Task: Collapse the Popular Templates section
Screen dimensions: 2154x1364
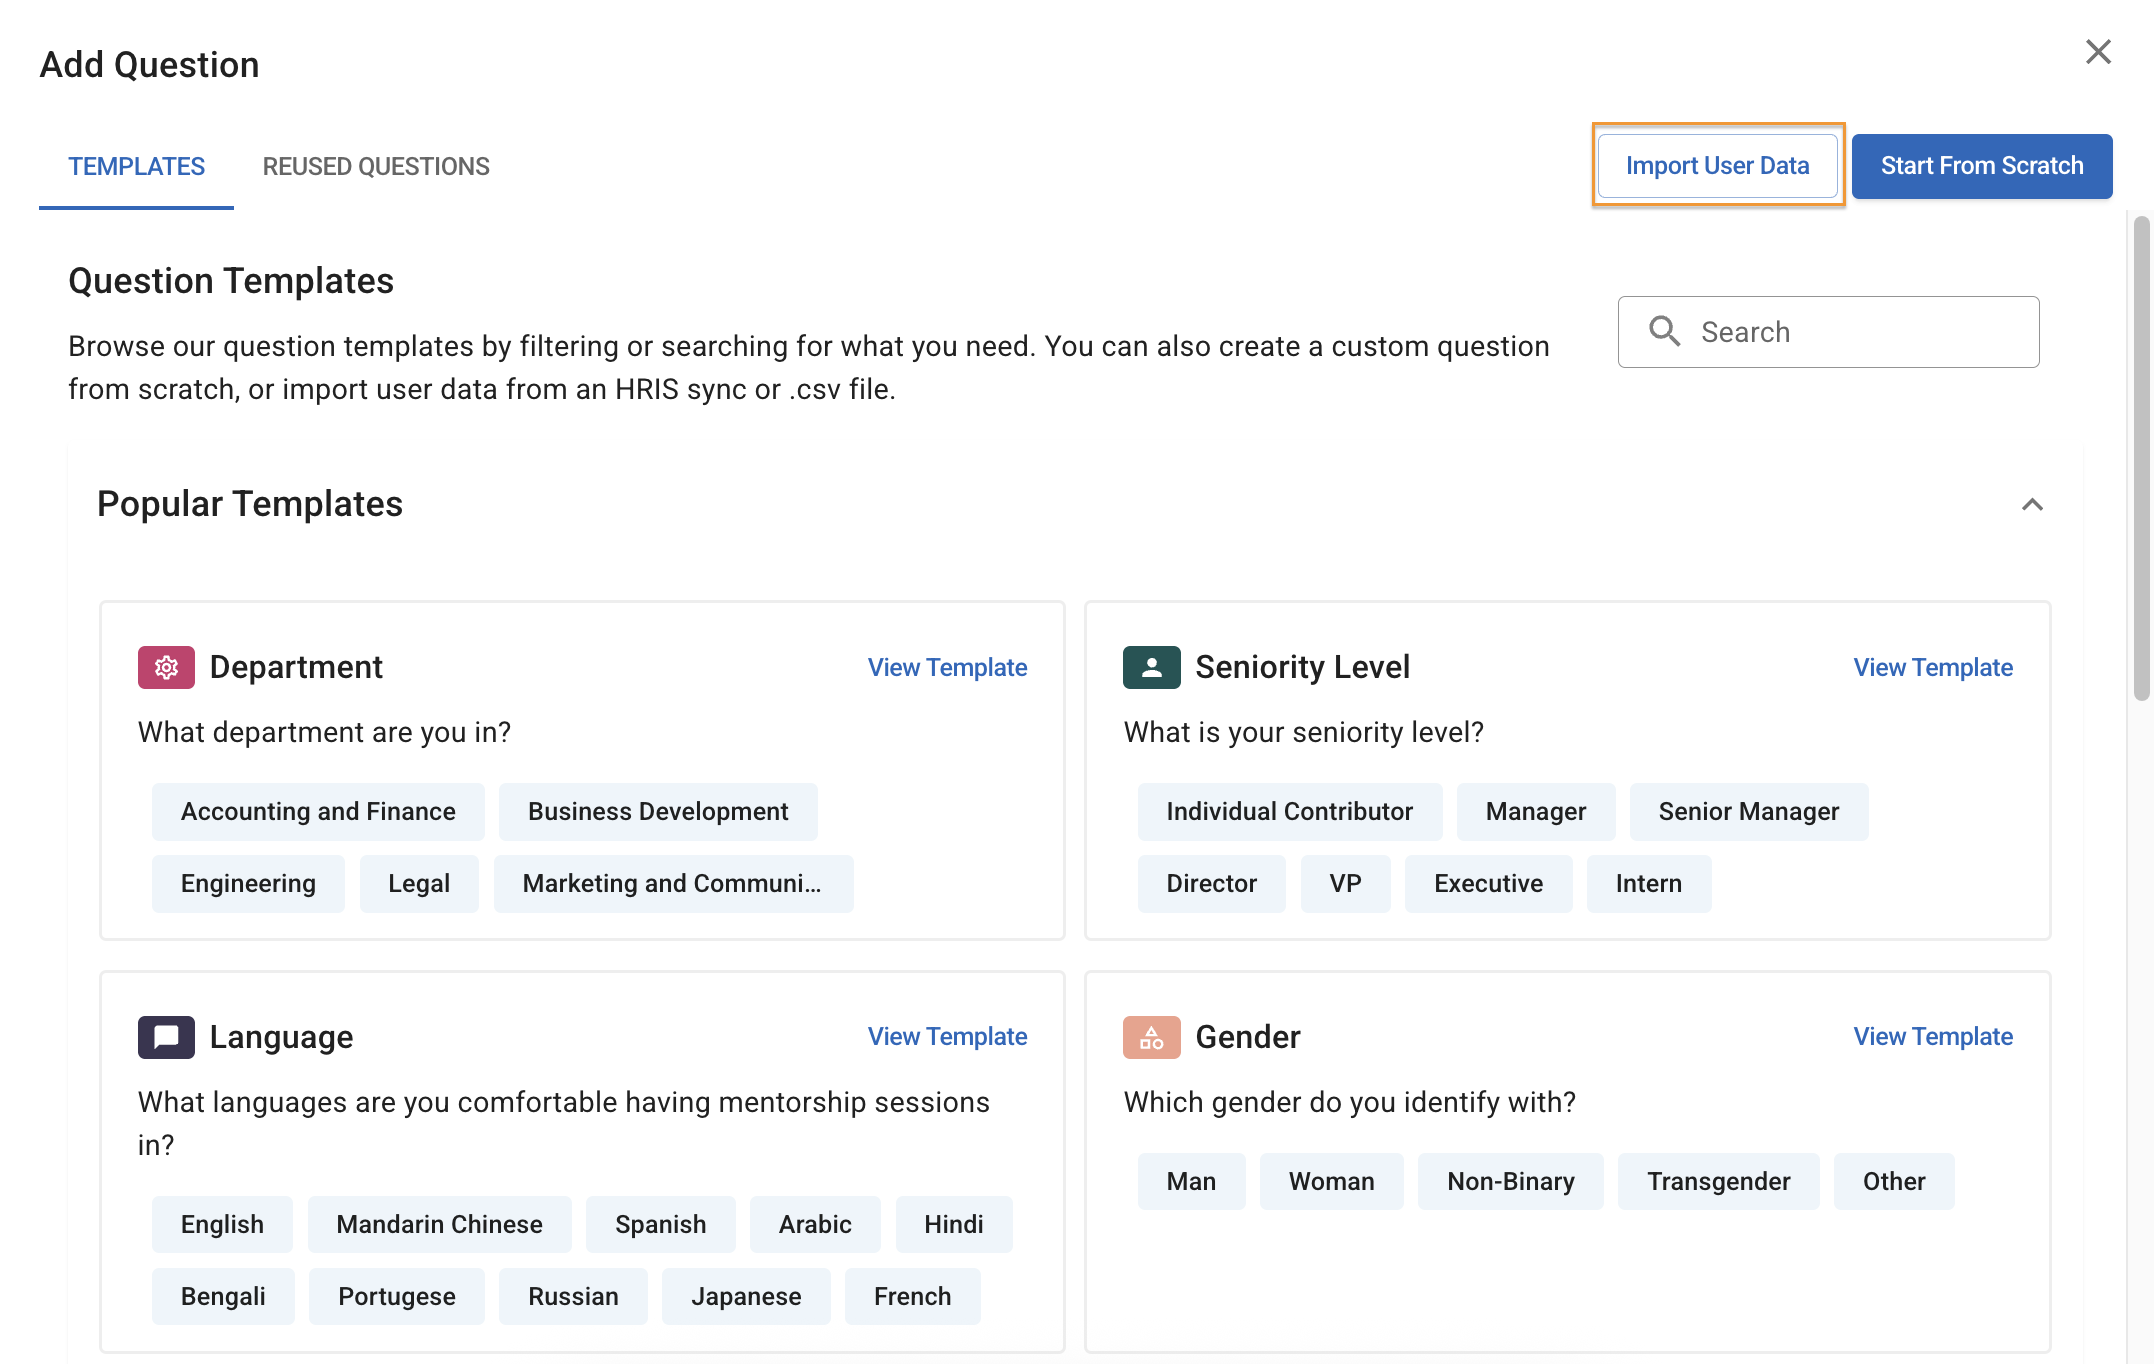Action: pyautogui.click(x=2032, y=505)
